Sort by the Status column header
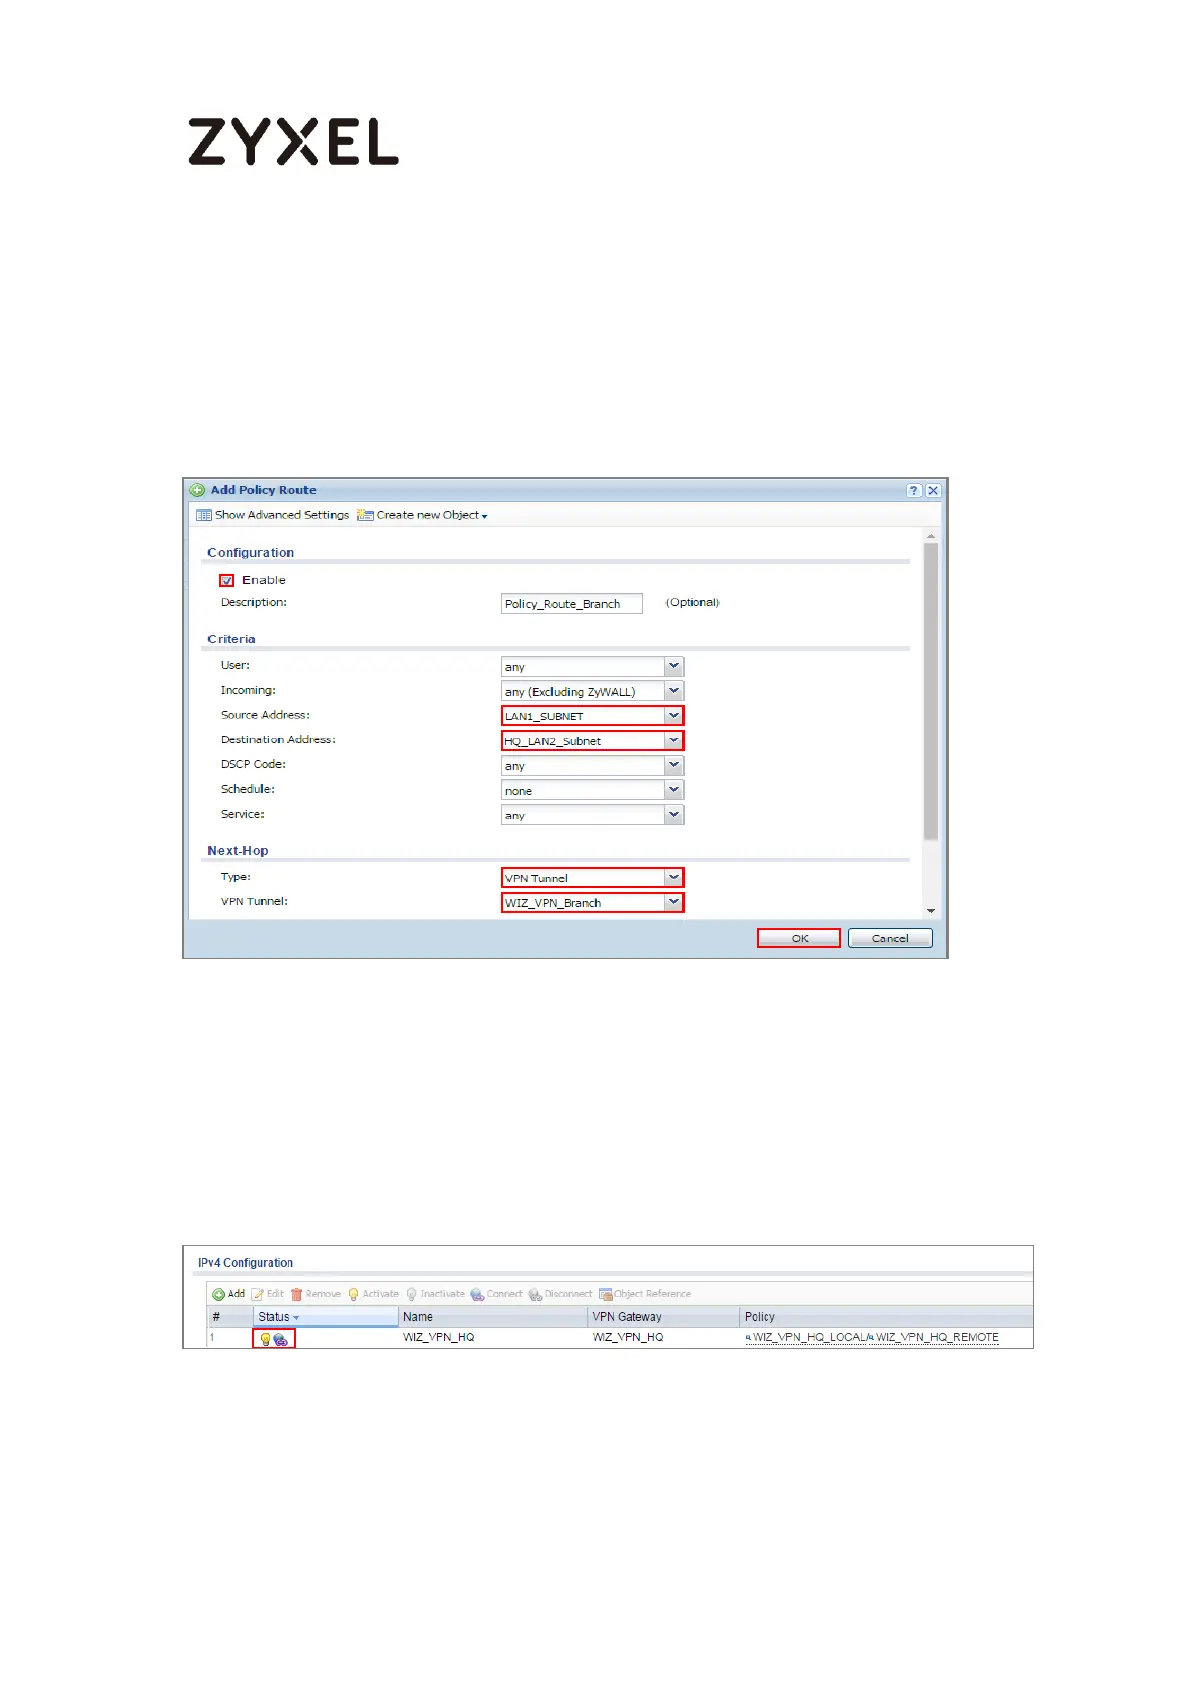 [326, 1317]
